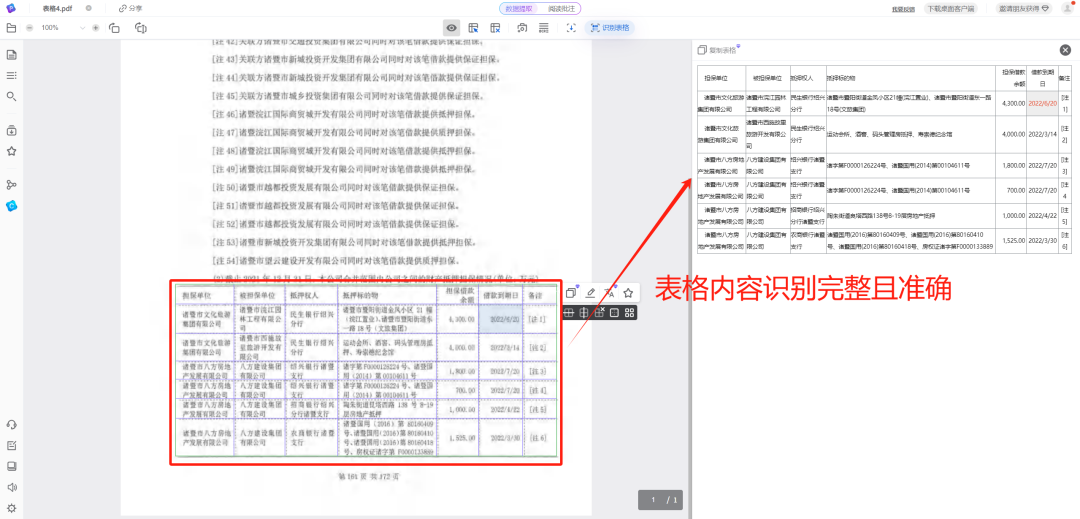Click the region download toolbar icon
This screenshot has width=1080, height=519.
(571, 28)
